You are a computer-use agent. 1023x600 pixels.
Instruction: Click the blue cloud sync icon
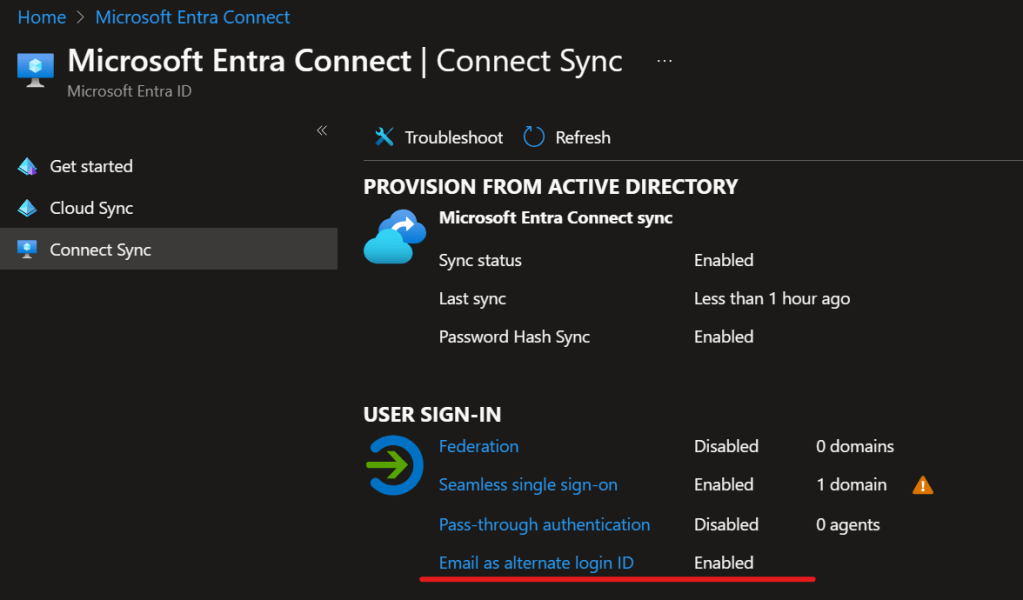[x=395, y=237]
